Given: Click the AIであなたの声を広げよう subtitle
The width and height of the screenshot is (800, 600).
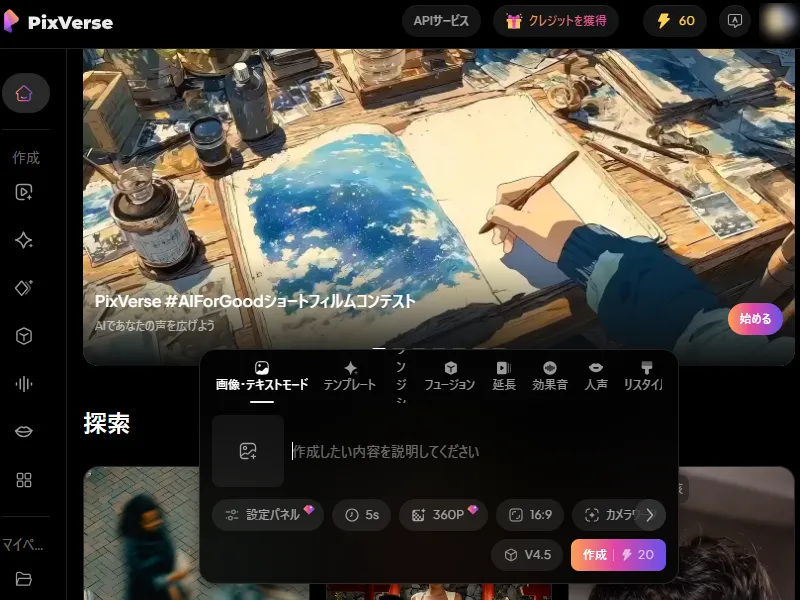Looking at the screenshot, I should pyautogui.click(x=155, y=326).
